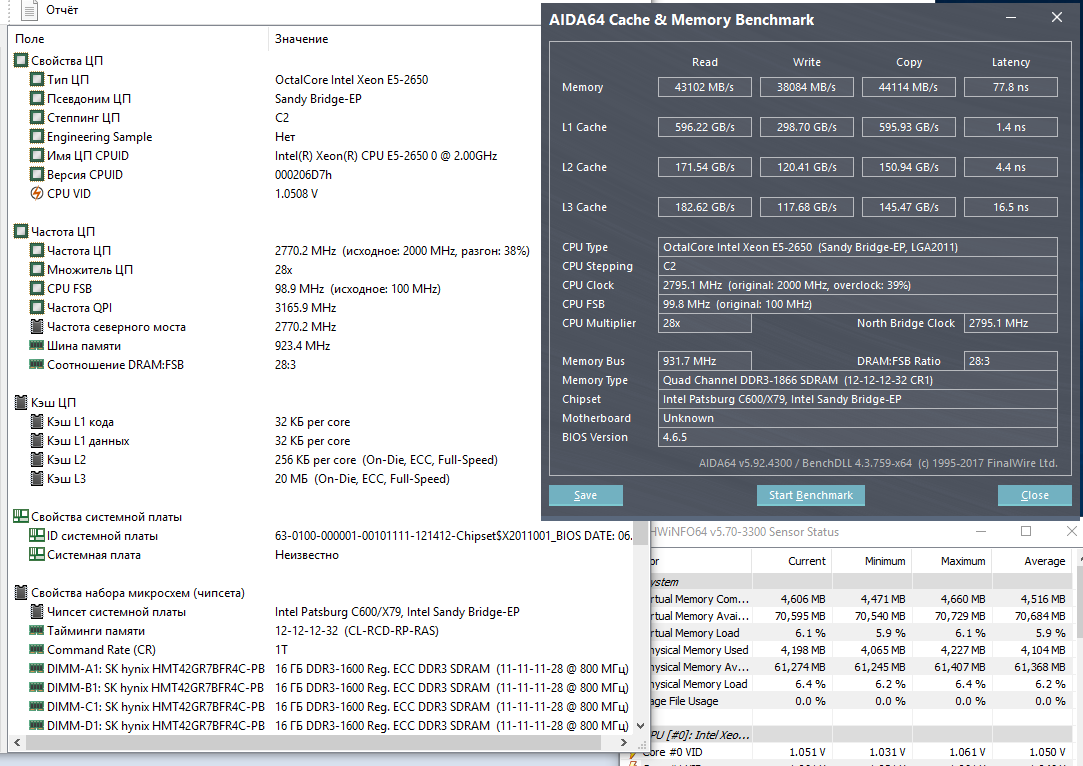Click the North Bridge Clock field 2795.1 MHz
Image resolution: width=1083 pixels, height=766 pixels.
[x=1010, y=323]
